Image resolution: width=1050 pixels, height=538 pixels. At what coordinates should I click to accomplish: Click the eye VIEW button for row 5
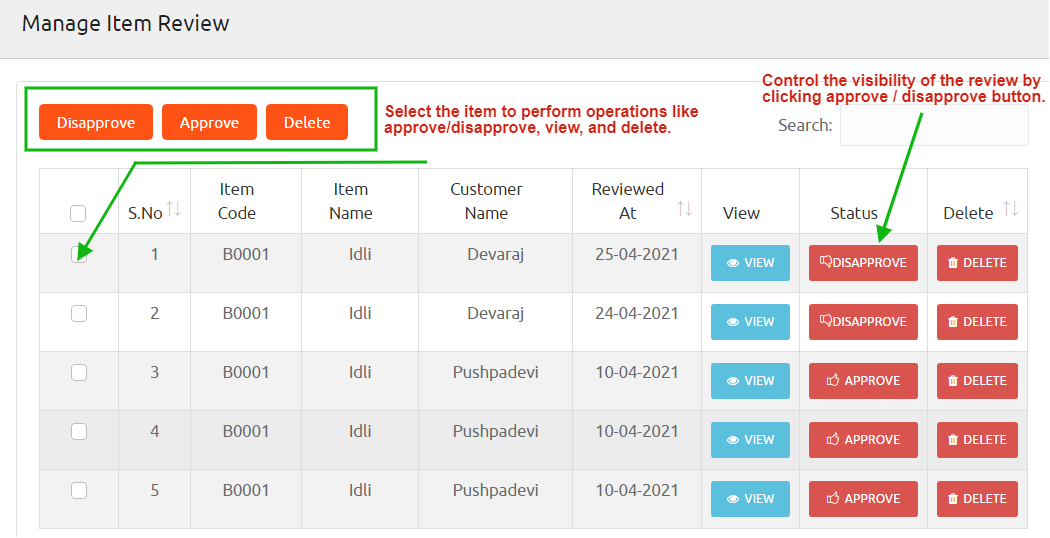(750, 499)
